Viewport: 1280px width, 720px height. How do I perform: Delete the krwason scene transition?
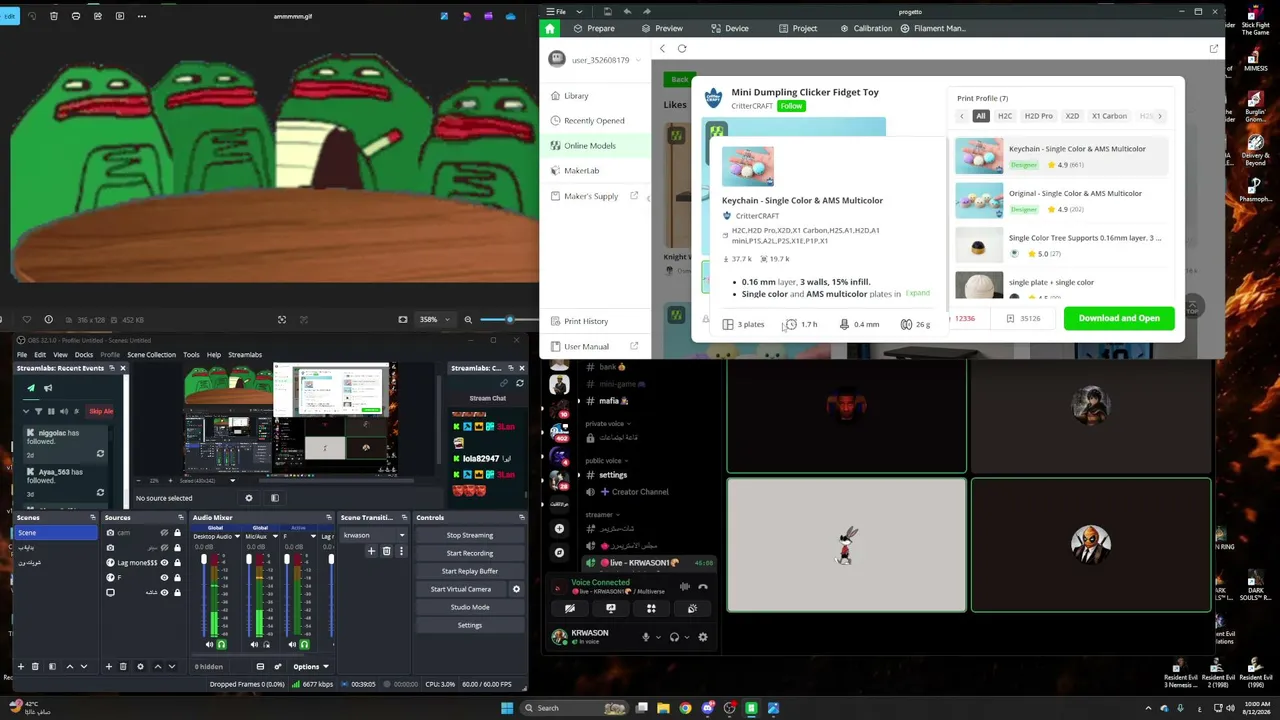tap(386, 551)
